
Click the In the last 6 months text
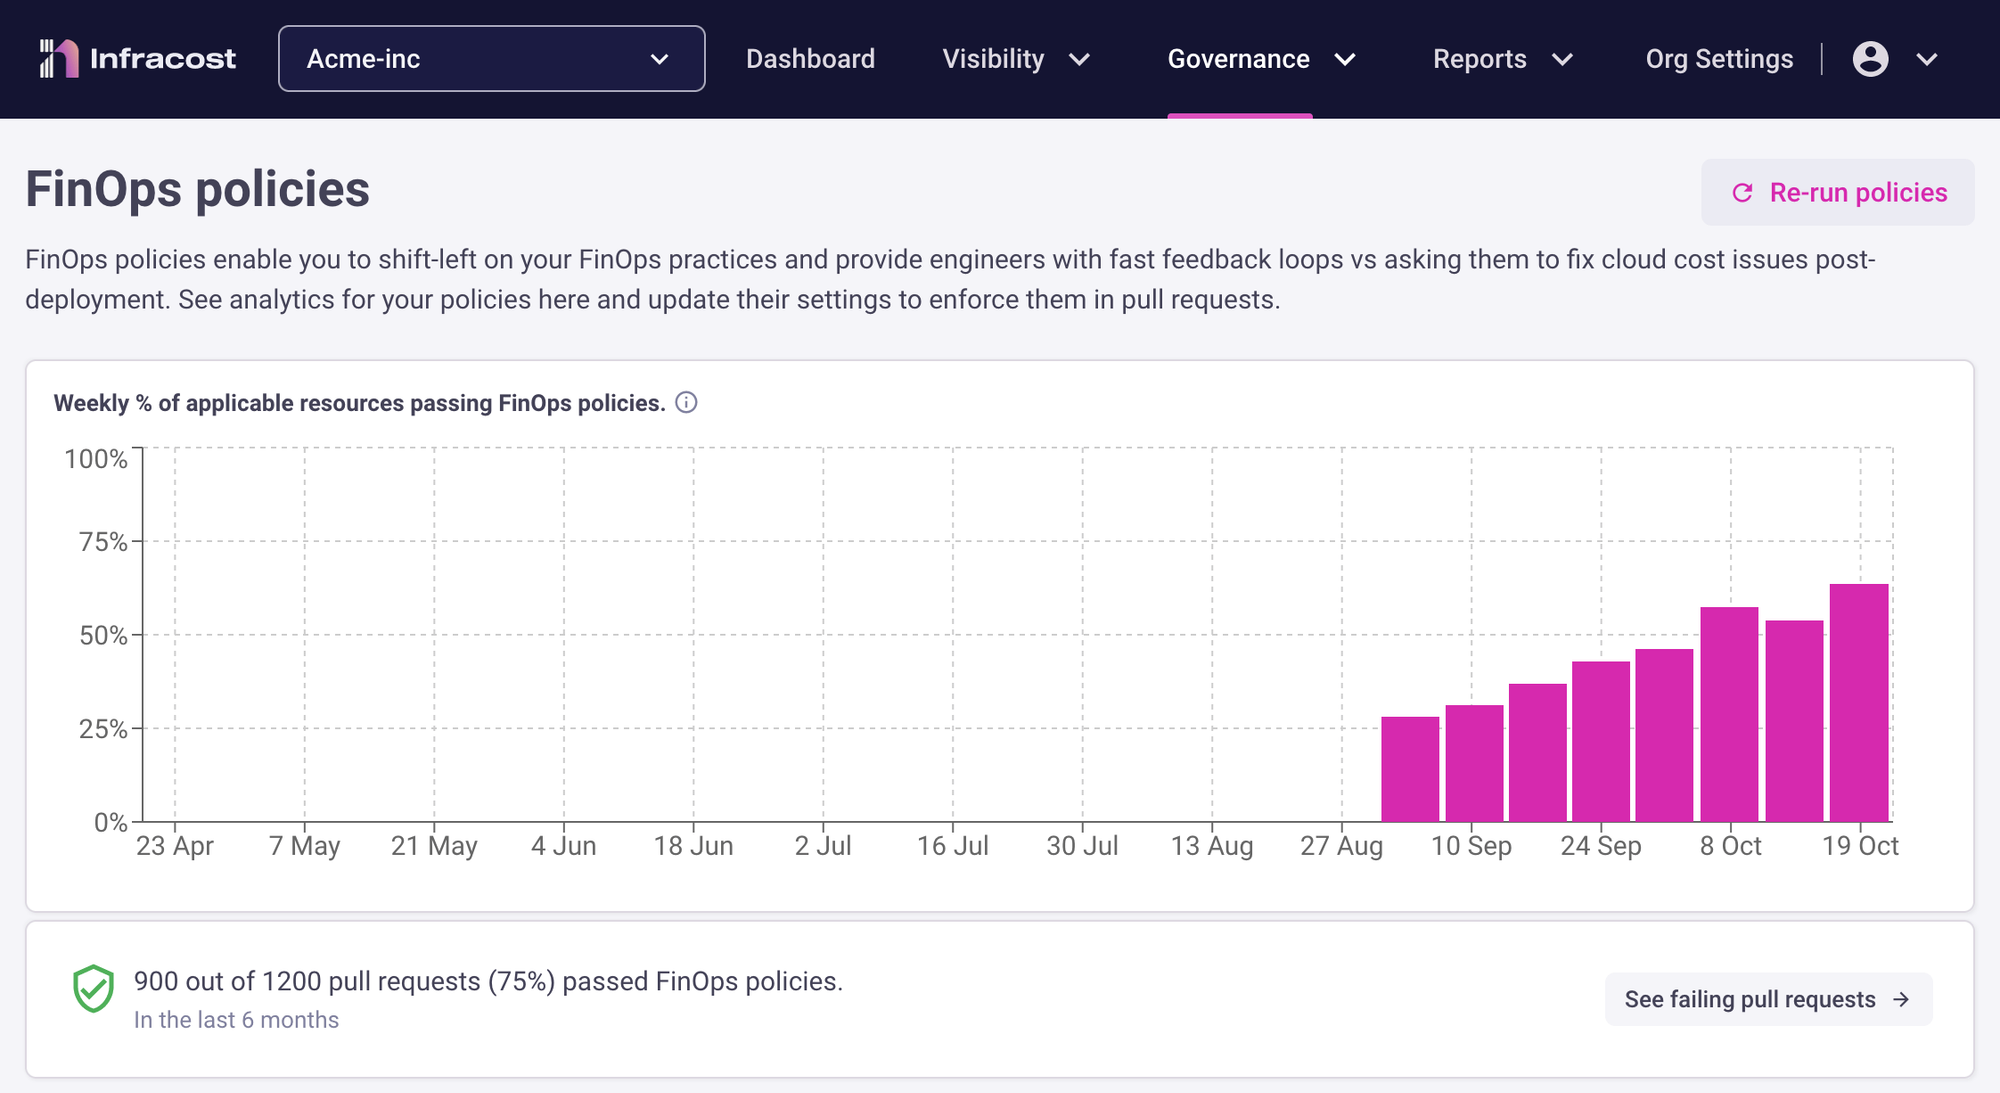click(237, 1019)
